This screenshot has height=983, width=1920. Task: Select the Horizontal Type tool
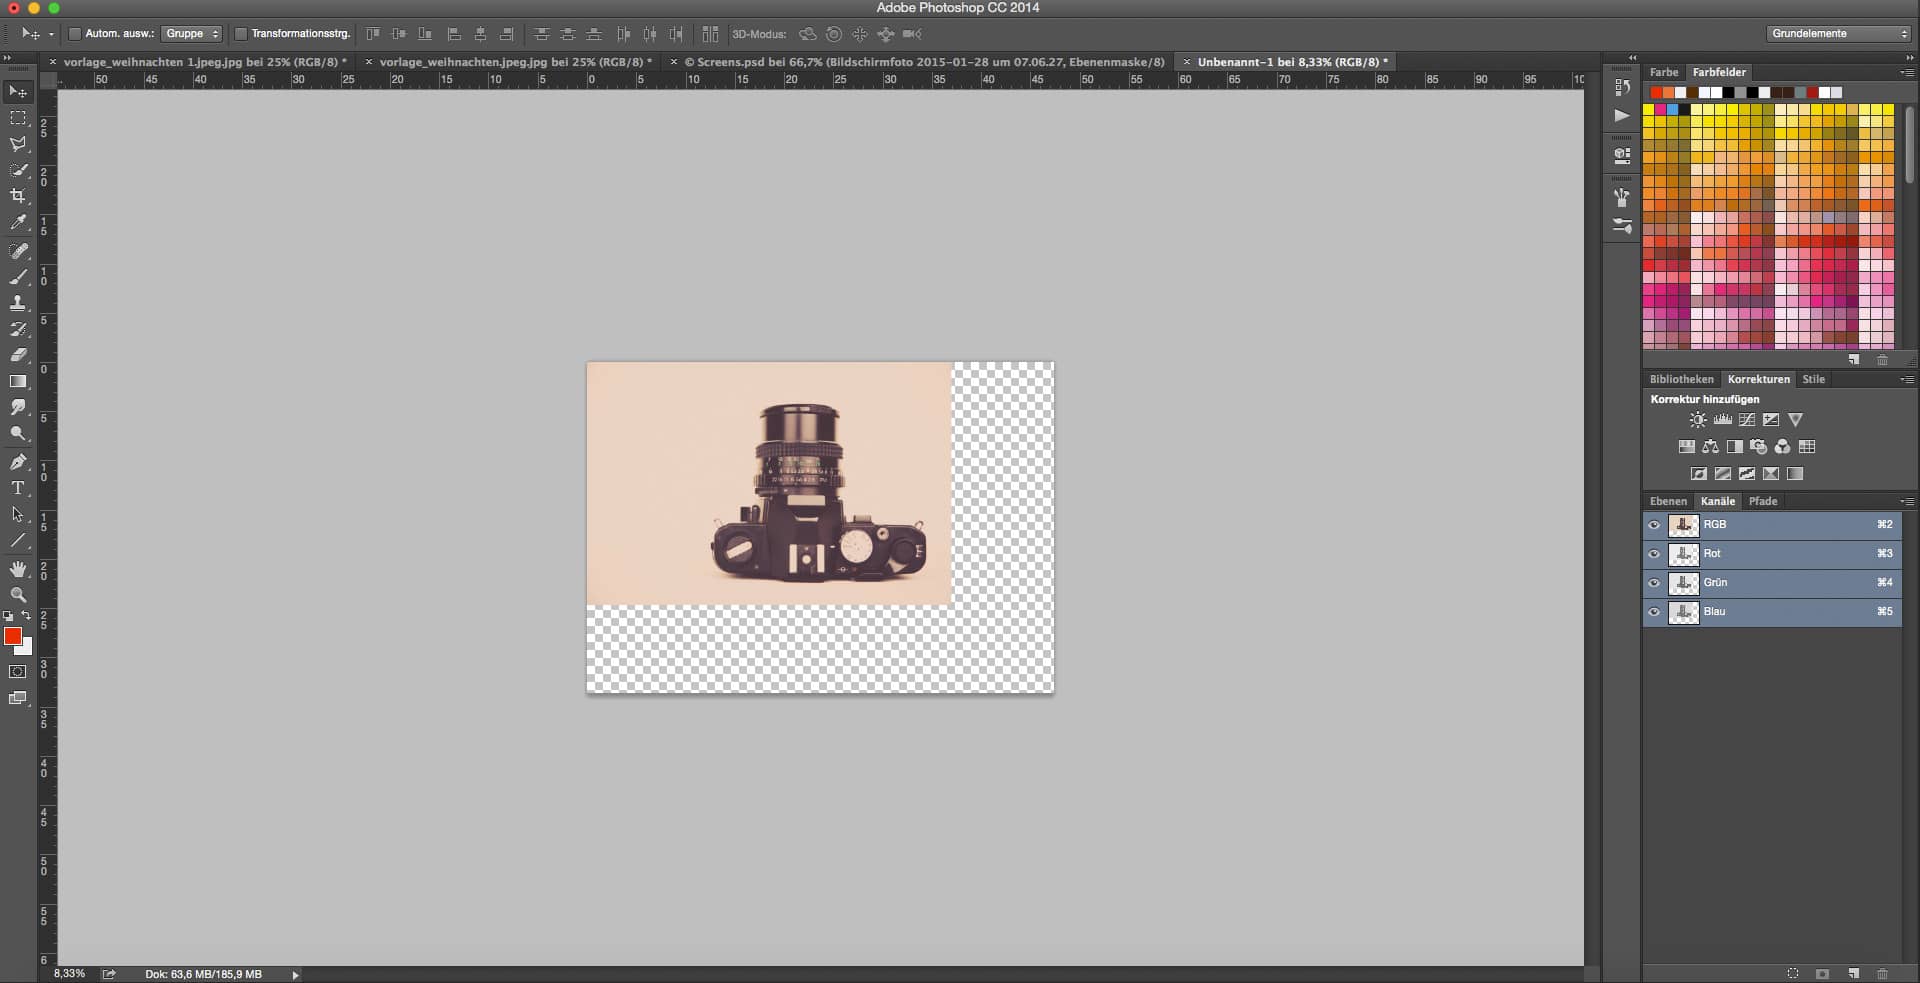pos(18,488)
